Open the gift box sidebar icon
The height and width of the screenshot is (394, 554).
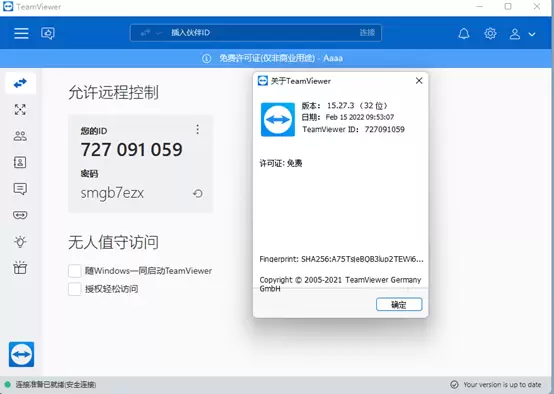pos(20,268)
